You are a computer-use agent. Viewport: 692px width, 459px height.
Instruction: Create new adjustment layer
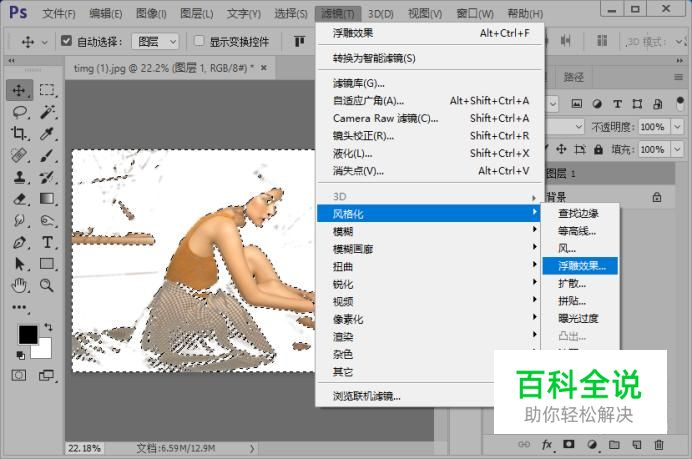pos(592,445)
